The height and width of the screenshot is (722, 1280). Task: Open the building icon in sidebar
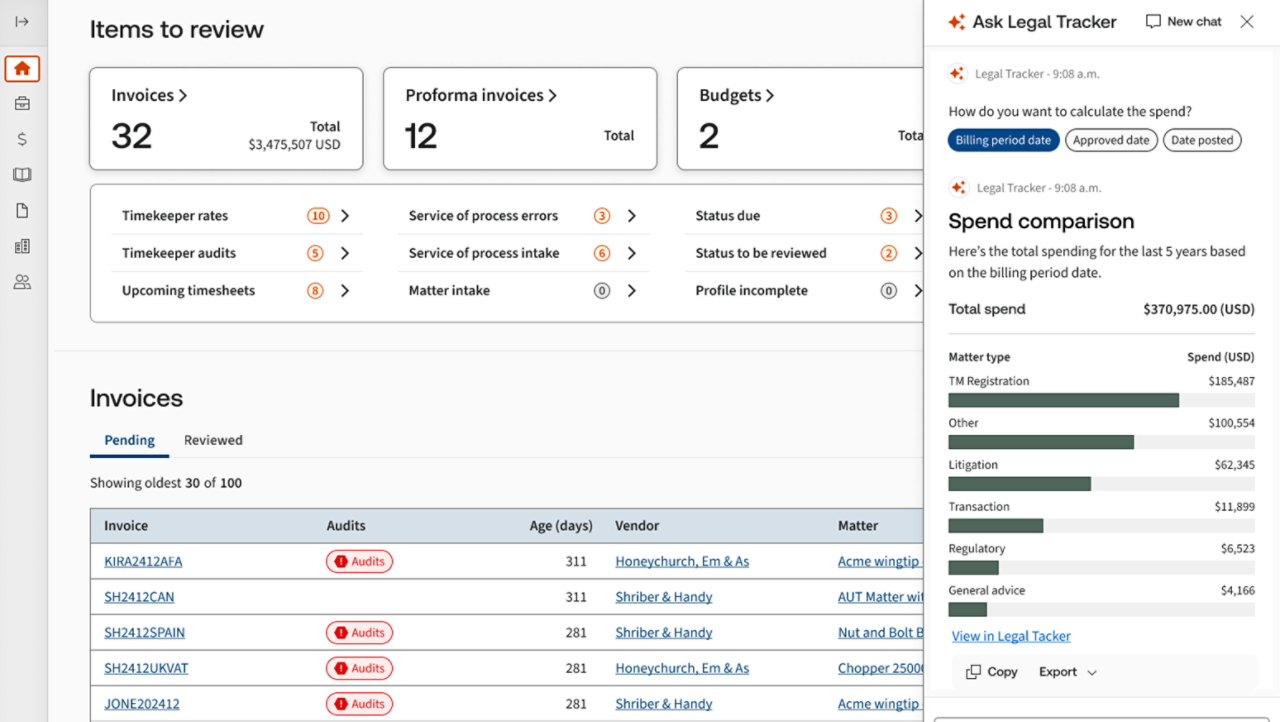(22, 246)
